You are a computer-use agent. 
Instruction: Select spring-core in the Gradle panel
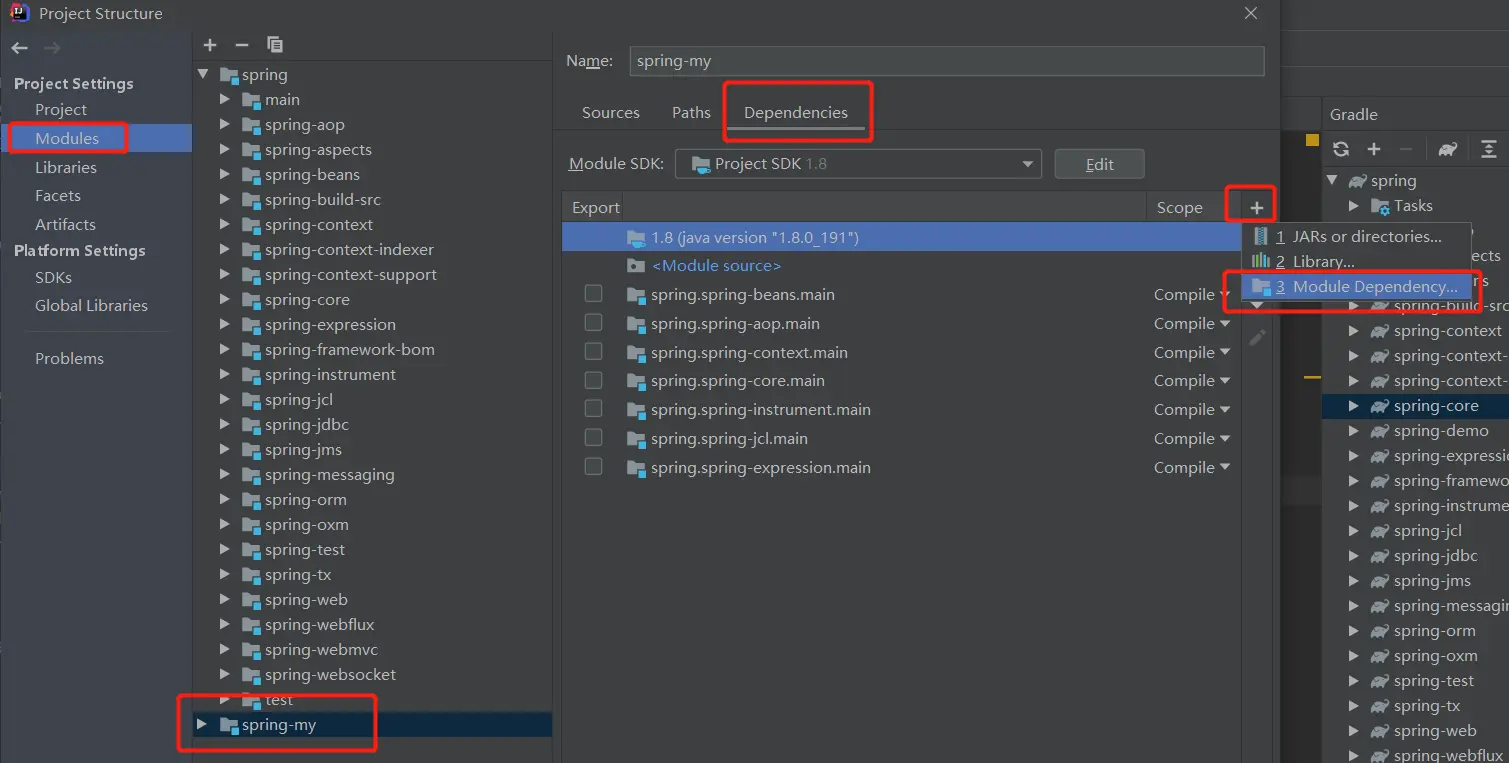[1436, 406]
